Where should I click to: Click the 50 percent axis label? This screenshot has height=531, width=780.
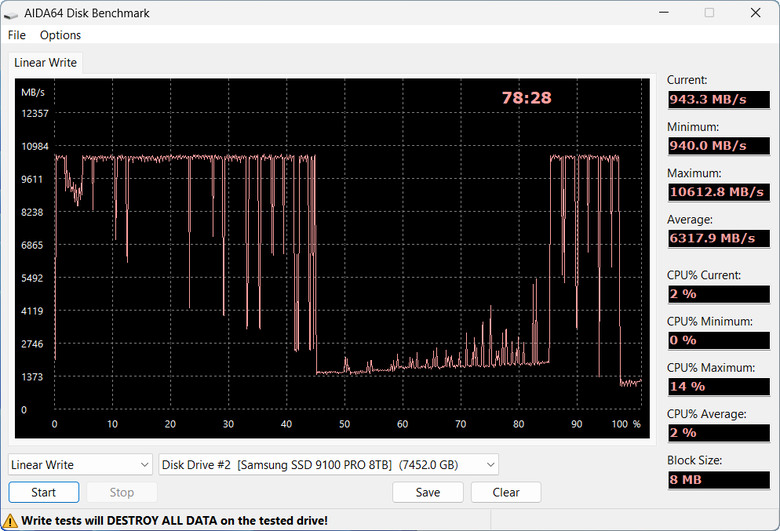(344, 424)
